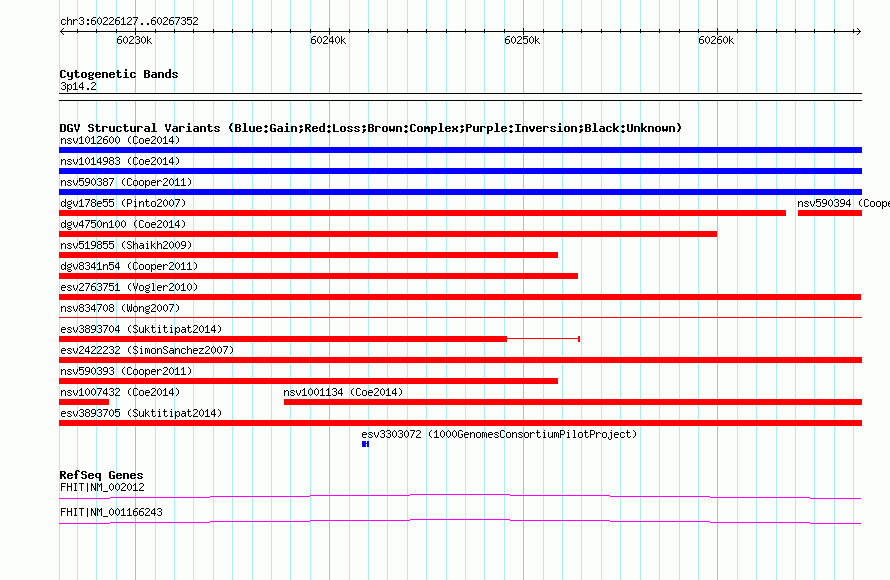890x580 pixels.
Task: Open esv3893704 (Suktitipat2014) label
Action: (141, 329)
